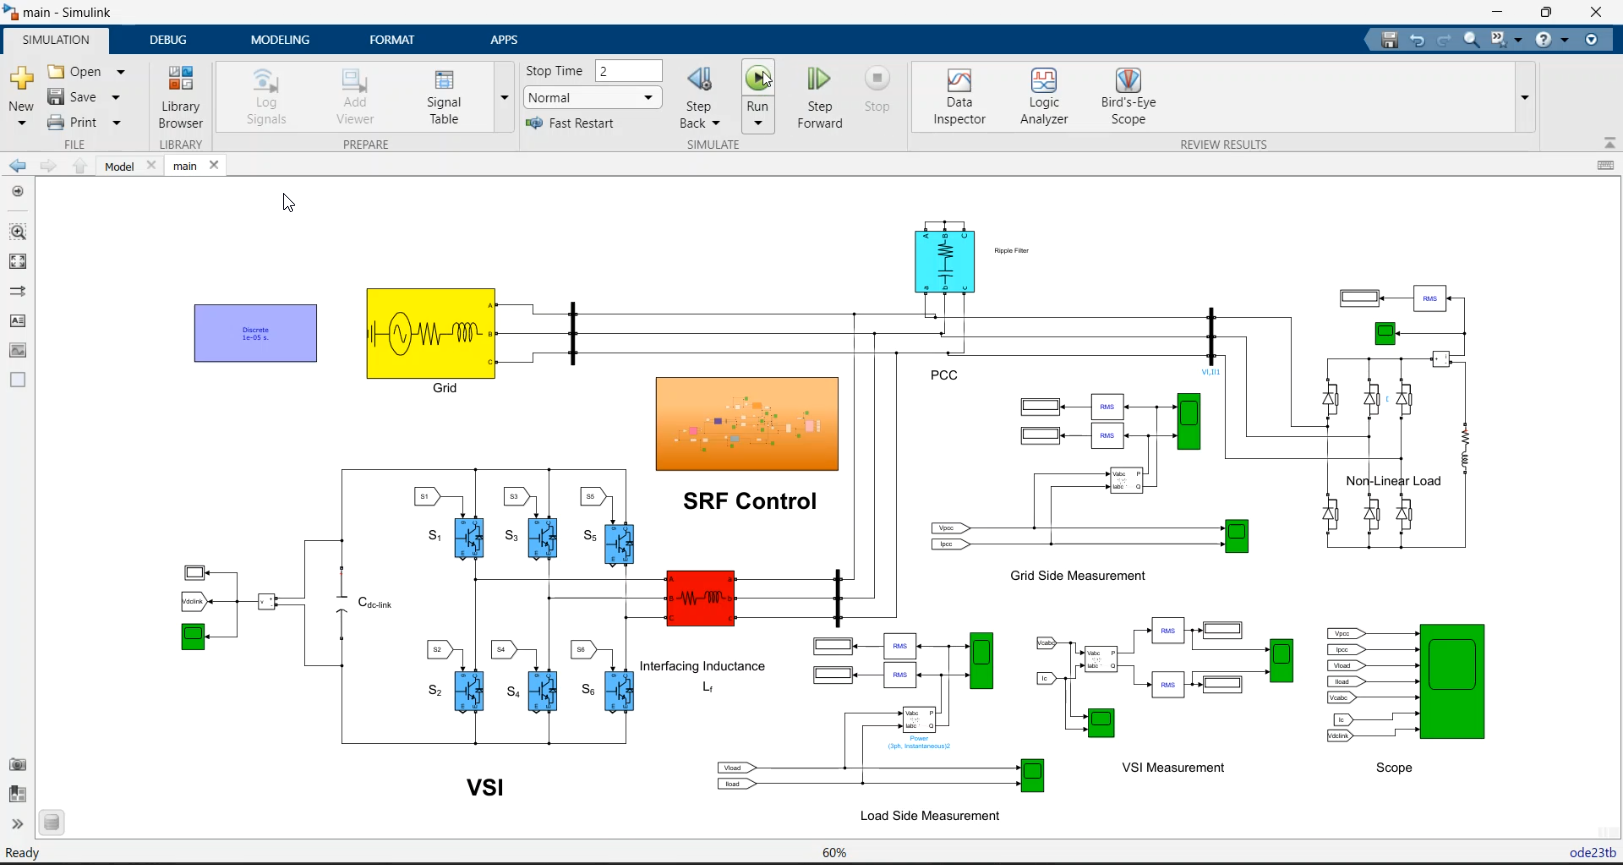The width and height of the screenshot is (1623, 865).
Task: Click the Open button
Action: [76, 72]
